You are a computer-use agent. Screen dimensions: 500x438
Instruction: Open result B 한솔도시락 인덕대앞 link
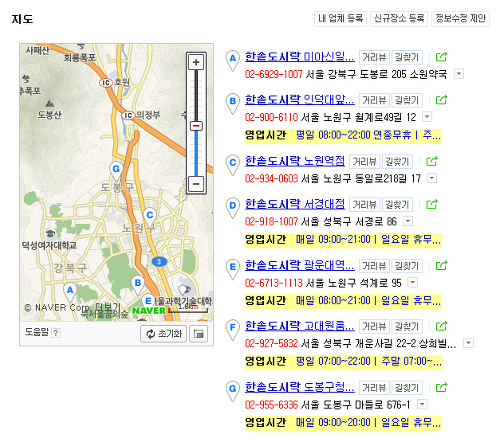[x=300, y=100]
